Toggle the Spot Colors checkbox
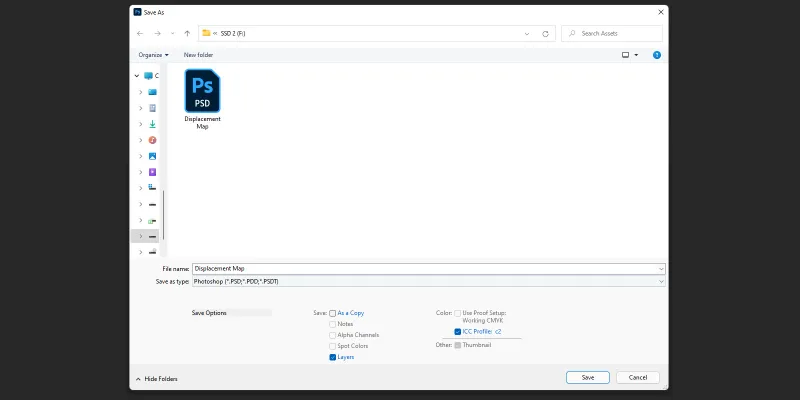This screenshot has height=400, width=800. [333, 346]
